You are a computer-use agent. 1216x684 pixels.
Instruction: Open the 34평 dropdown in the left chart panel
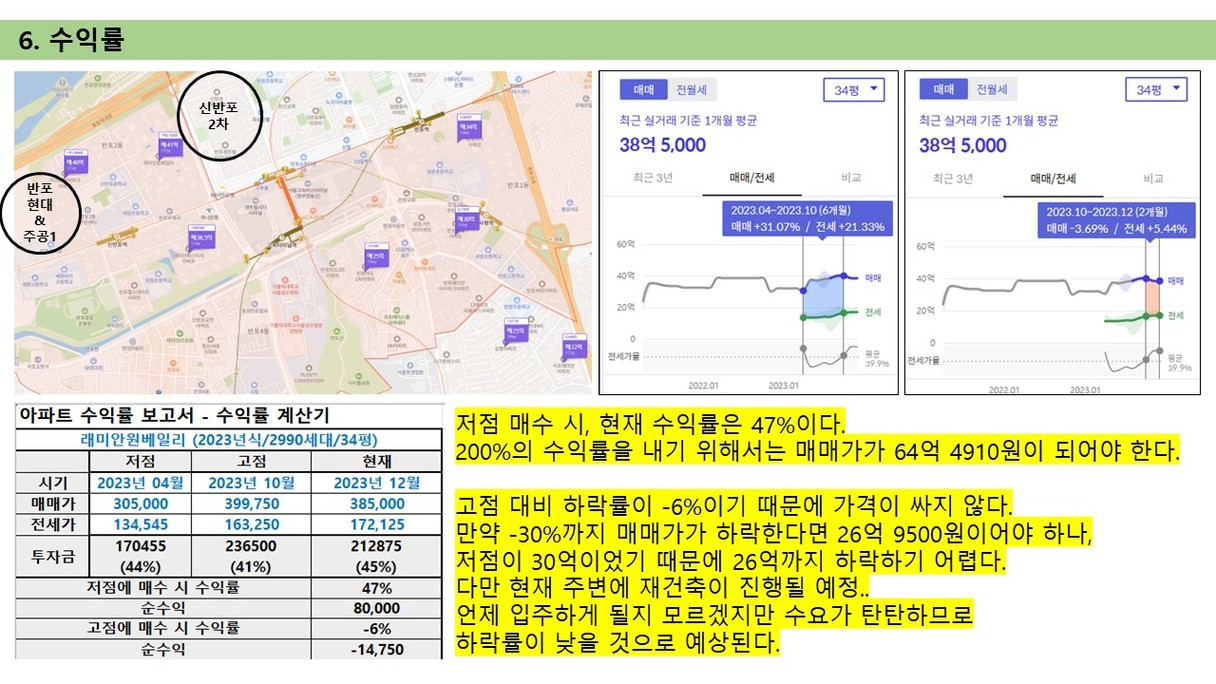(854, 90)
